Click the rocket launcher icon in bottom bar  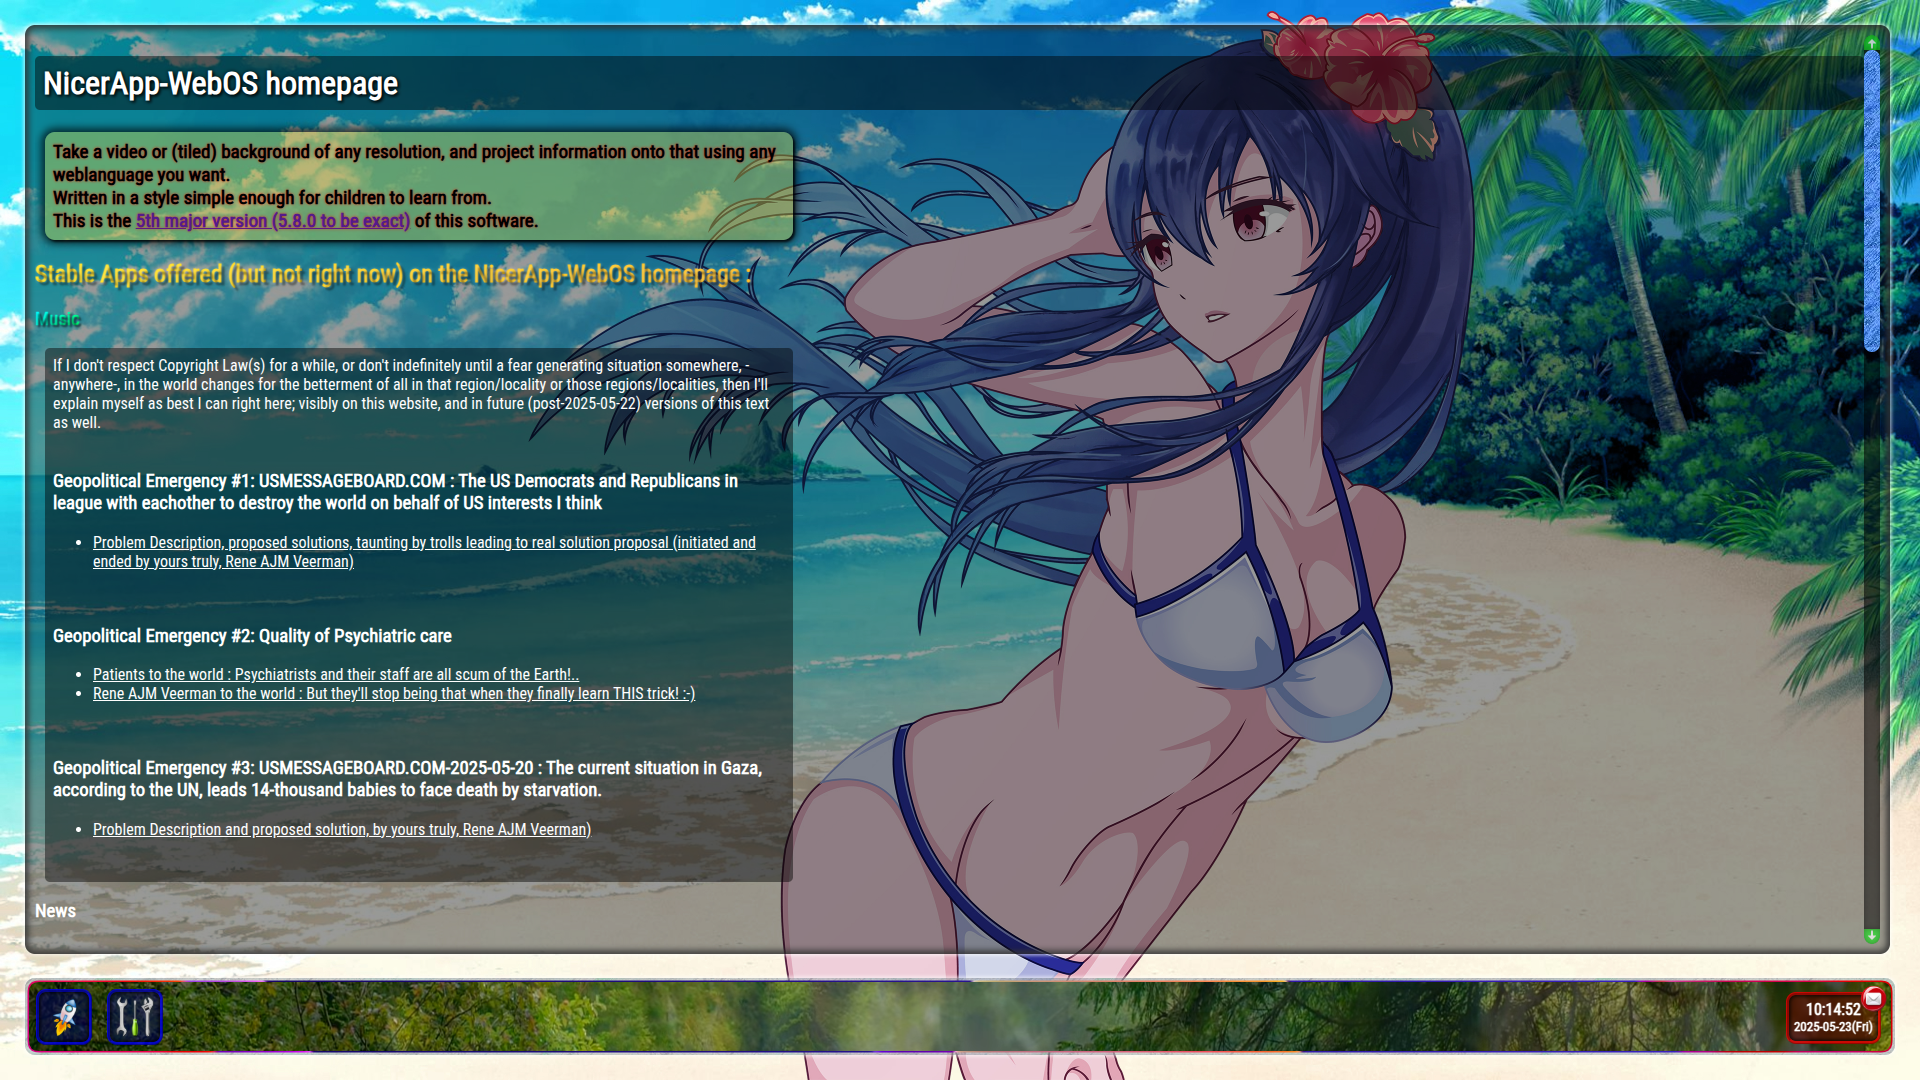64,1016
